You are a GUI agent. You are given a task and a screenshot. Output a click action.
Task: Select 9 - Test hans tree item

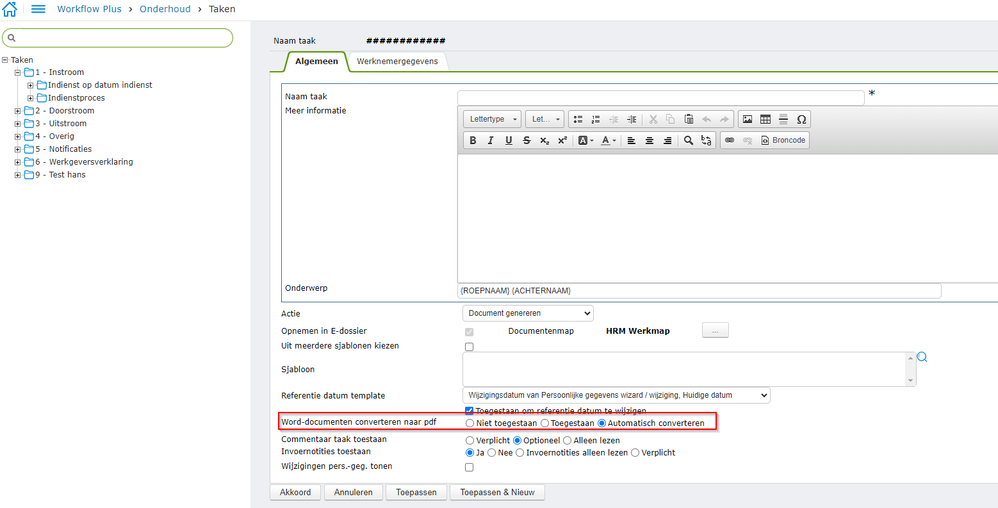pos(60,174)
